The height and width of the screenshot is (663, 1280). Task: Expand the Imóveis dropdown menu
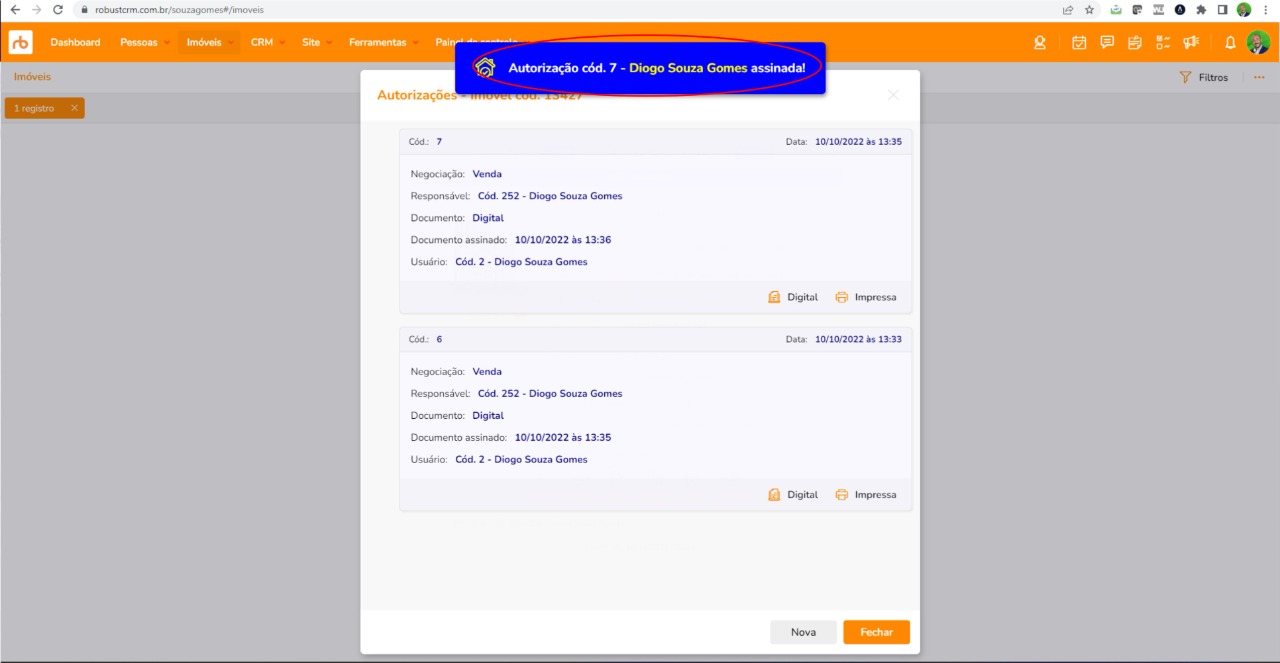(x=210, y=42)
